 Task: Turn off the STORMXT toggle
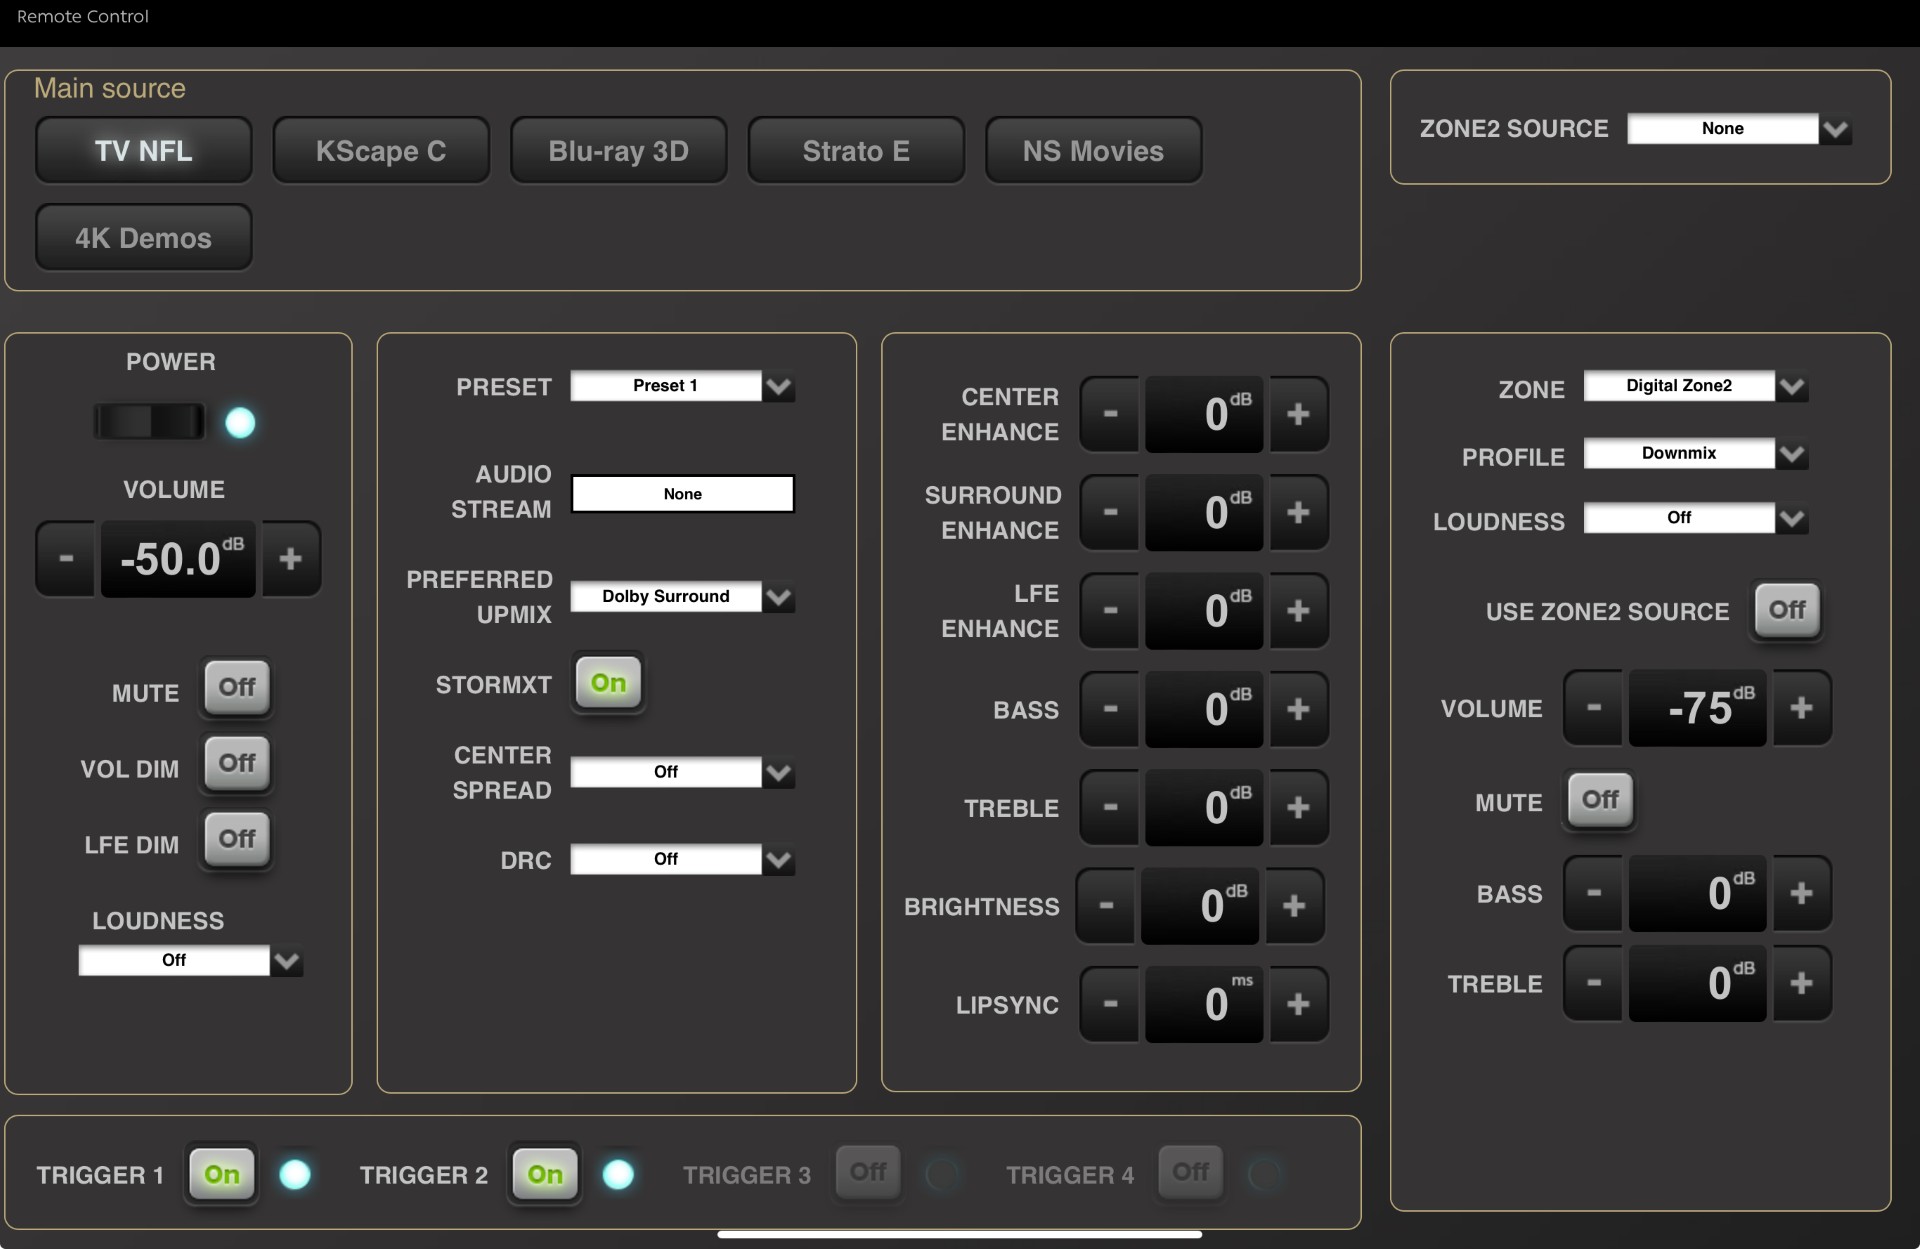click(x=608, y=683)
